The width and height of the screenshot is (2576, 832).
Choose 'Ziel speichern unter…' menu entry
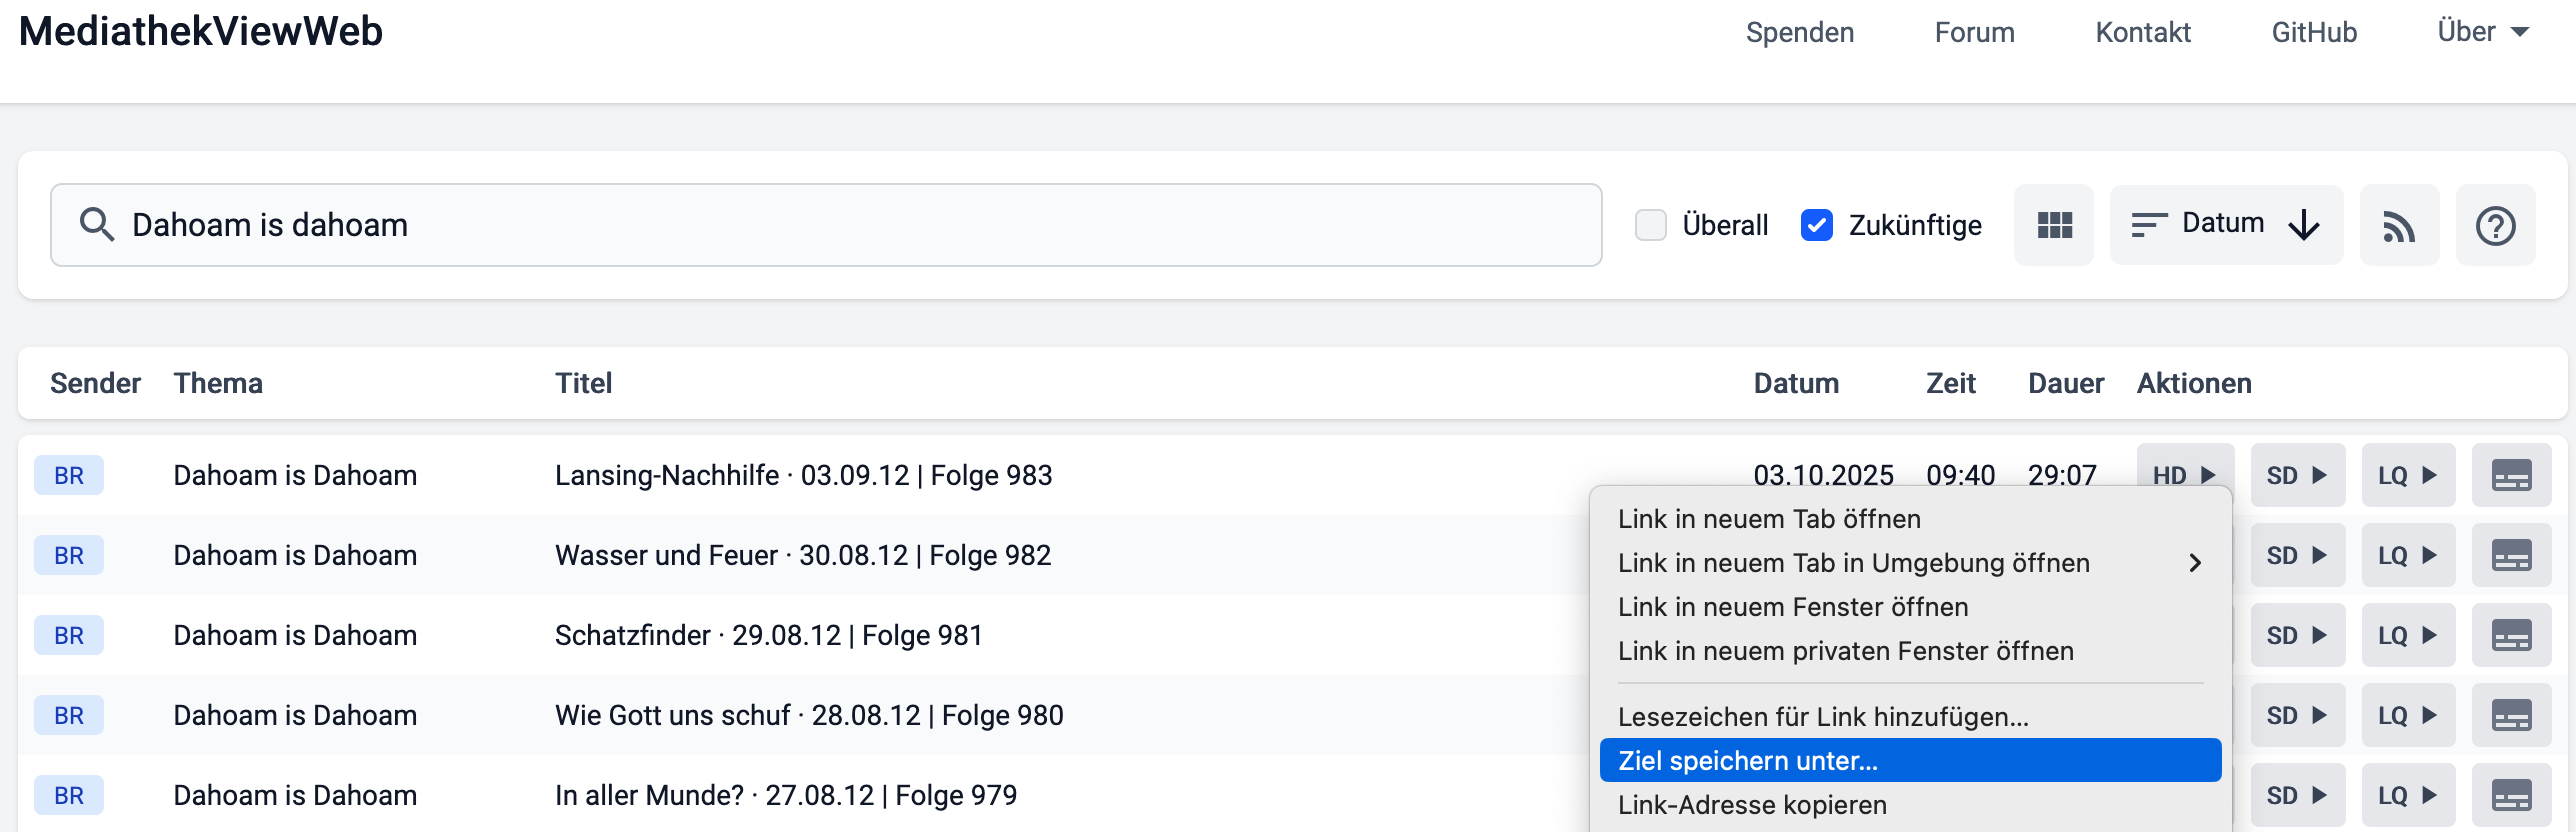tap(1910, 761)
